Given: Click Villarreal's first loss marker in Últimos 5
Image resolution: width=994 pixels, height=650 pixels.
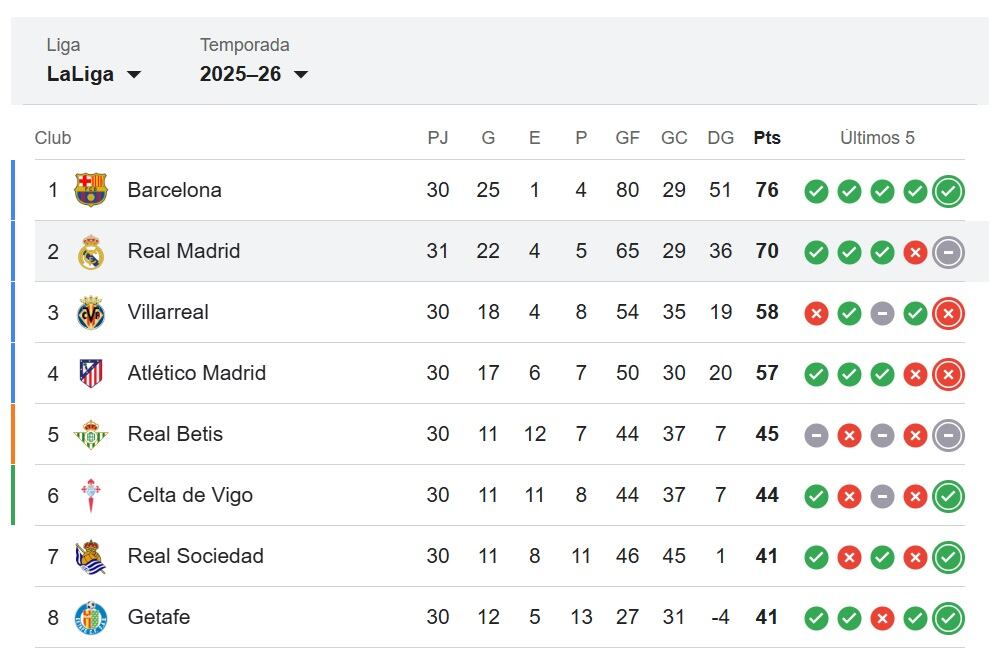Looking at the screenshot, I should [x=816, y=313].
